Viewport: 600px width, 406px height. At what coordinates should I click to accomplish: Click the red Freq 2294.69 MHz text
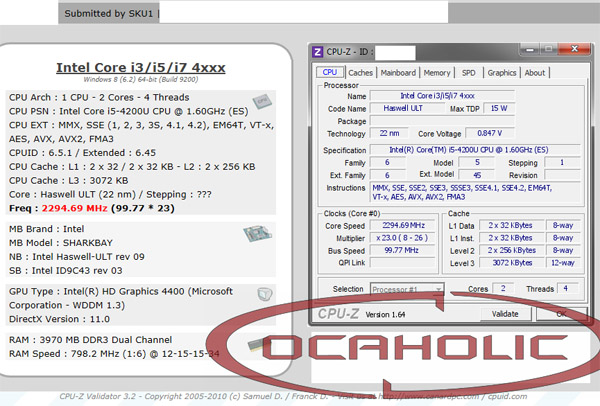pos(75,209)
